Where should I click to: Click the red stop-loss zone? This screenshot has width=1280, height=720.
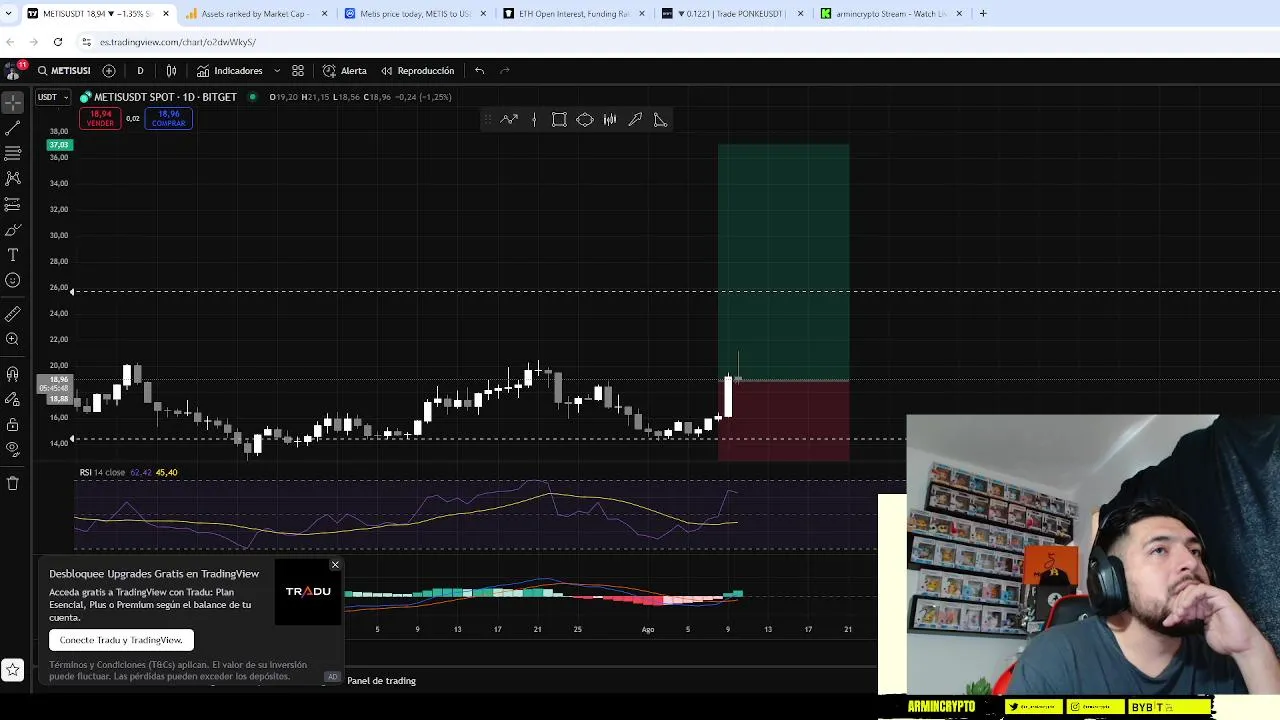pyautogui.click(x=784, y=421)
